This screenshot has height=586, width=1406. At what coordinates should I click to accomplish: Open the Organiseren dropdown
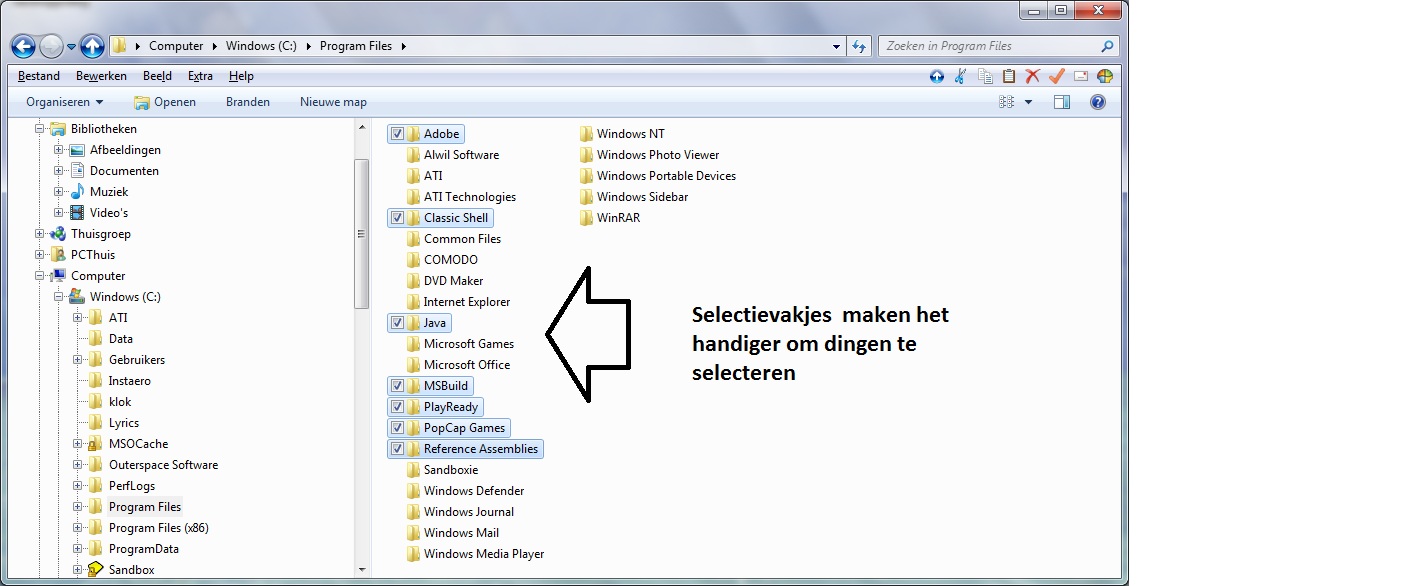[x=65, y=102]
